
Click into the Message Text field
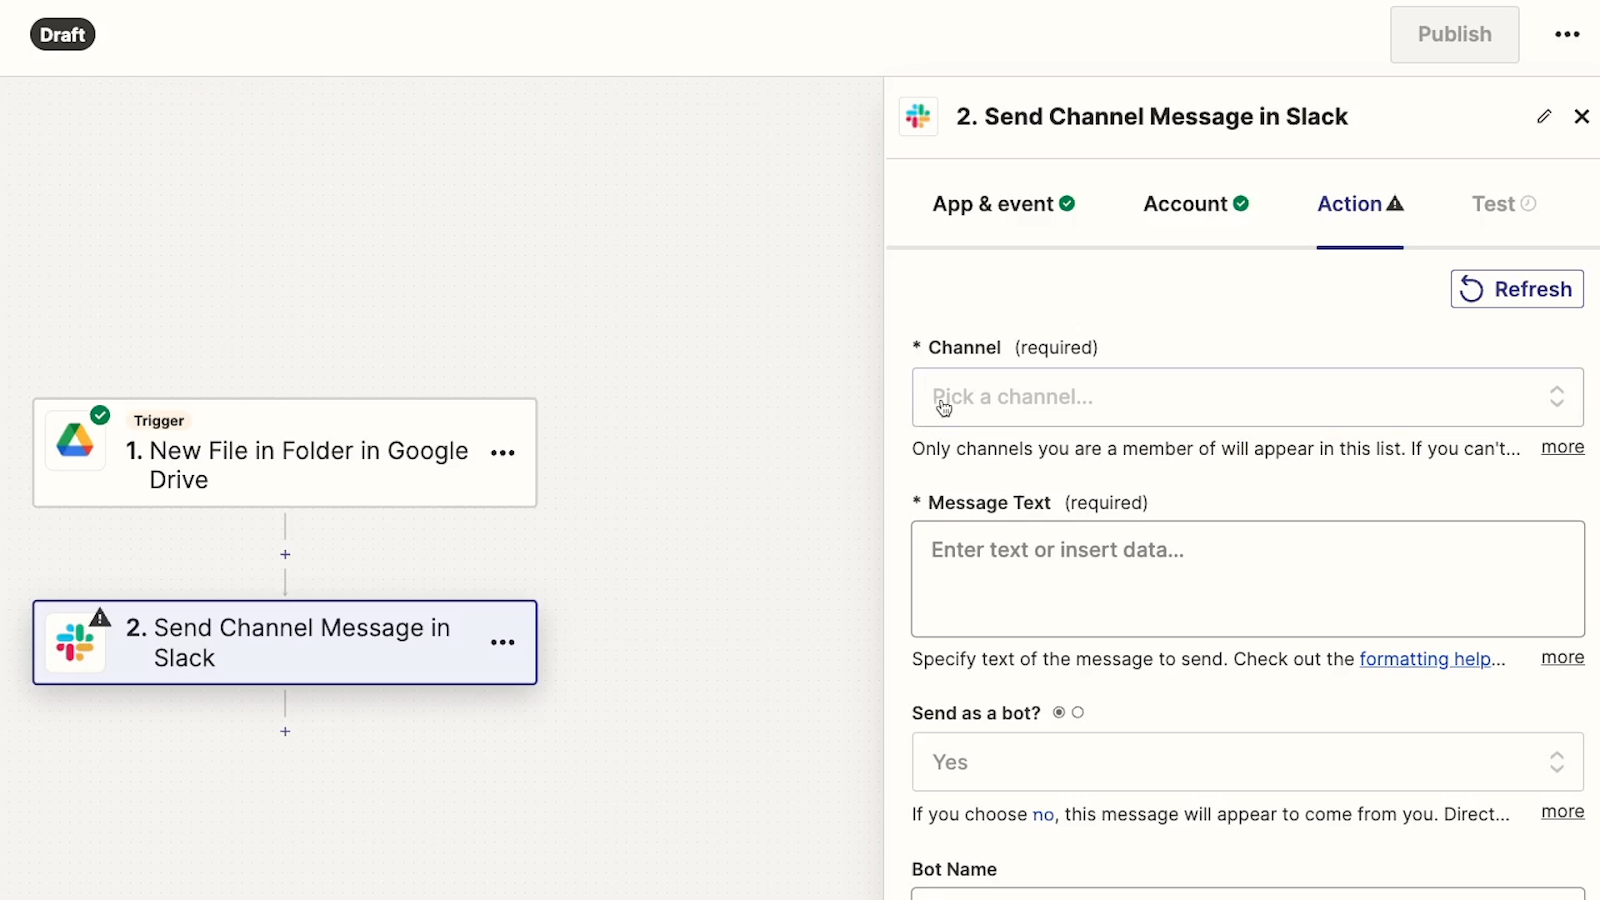point(1247,579)
